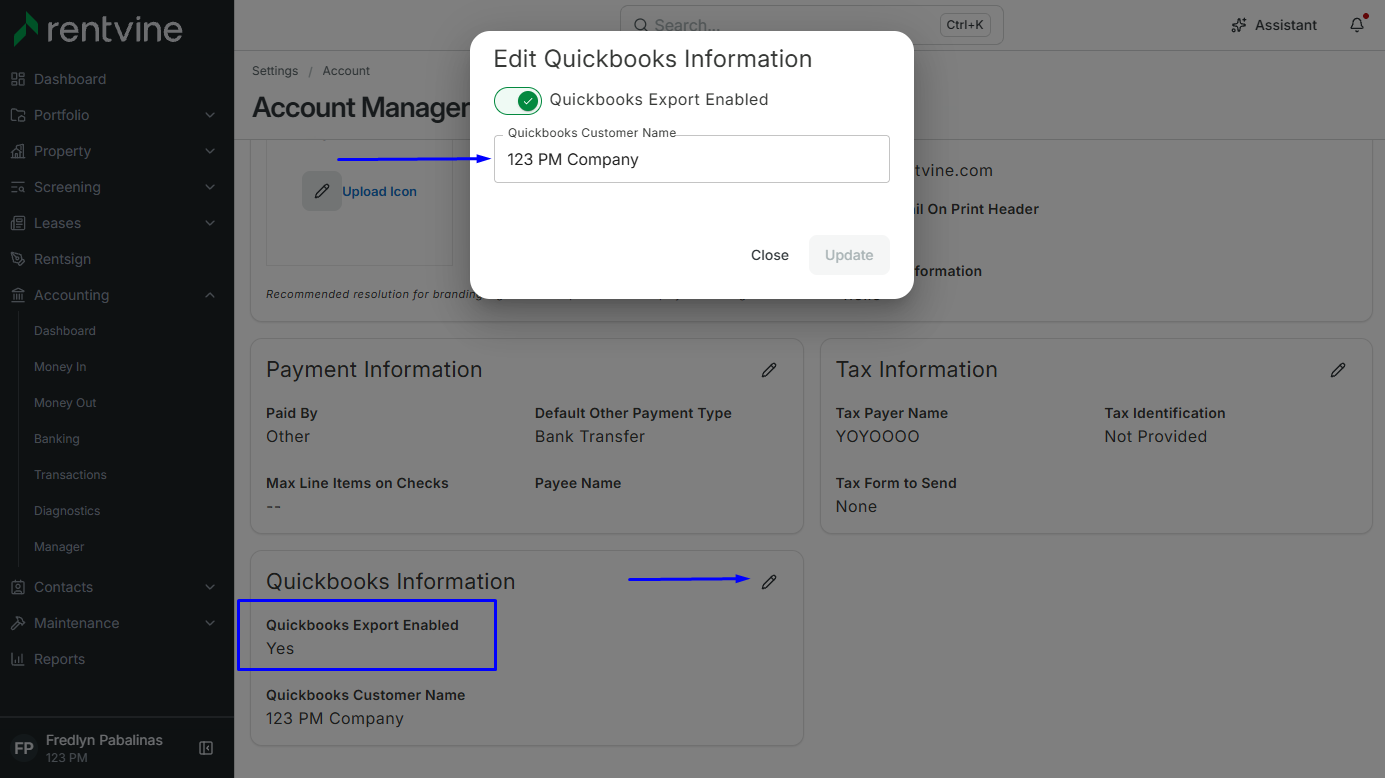This screenshot has width=1385, height=778.
Task: Click the Rentvine logo
Action: point(98,29)
